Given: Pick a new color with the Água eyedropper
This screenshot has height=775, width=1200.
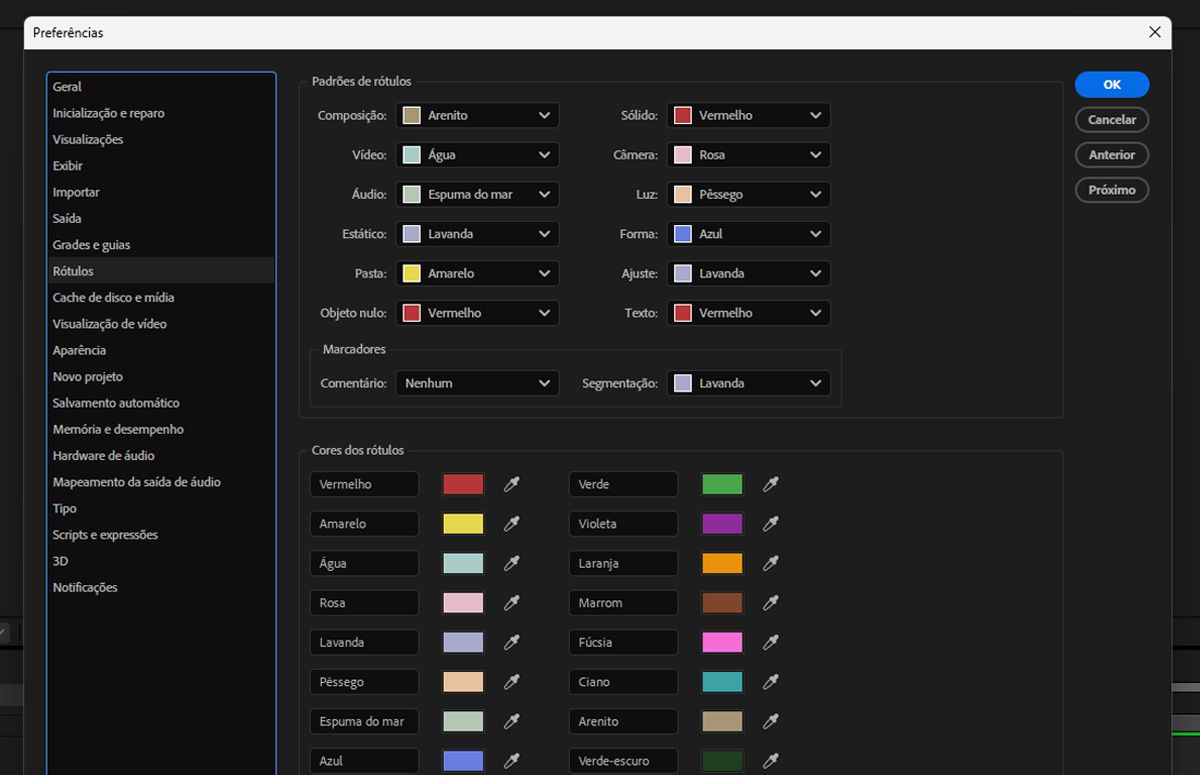Looking at the screenshot, I should 511,563.
